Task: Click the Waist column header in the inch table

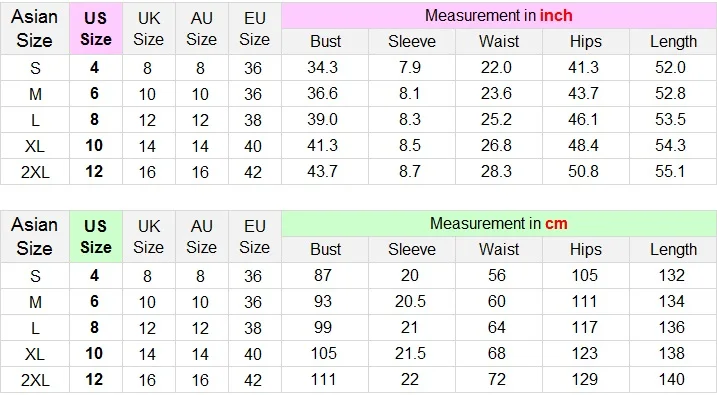Action: [x=499, y=42]
